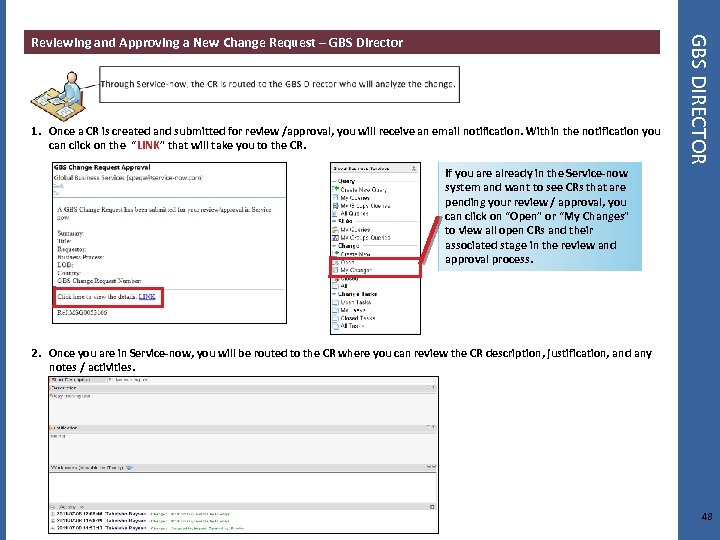Click the My Tasks page icon
This screenshot has height=540, width=720.
pos(335,310)
